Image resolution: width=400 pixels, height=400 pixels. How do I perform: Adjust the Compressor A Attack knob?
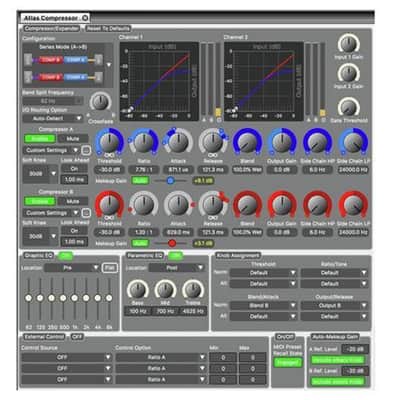pos(178,142)
